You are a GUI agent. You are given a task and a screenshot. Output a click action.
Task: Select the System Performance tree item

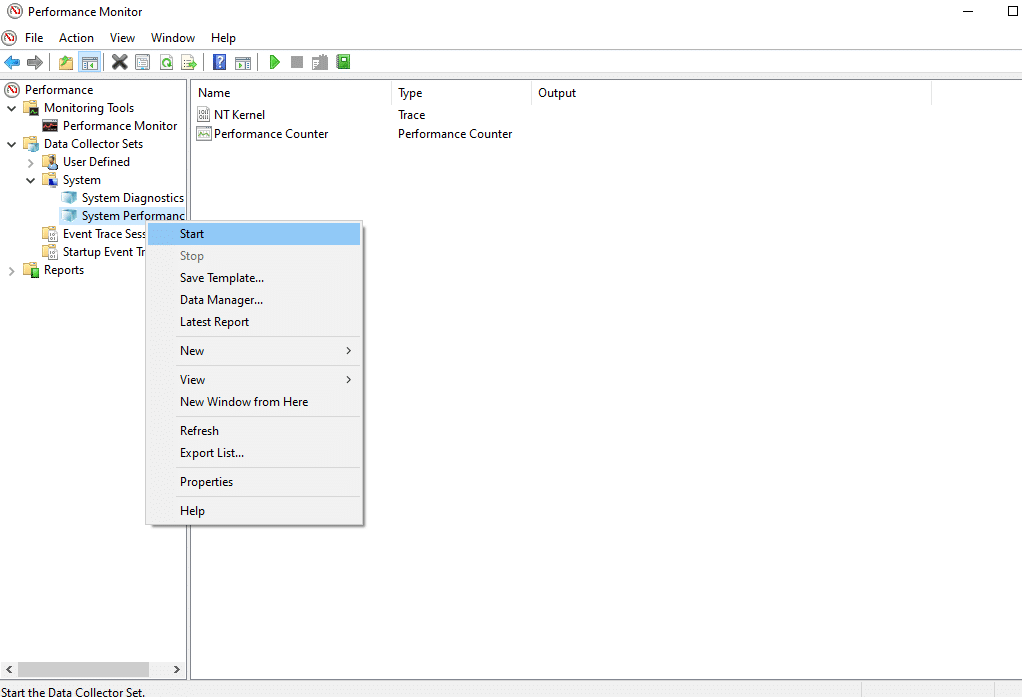pos(133,216)
